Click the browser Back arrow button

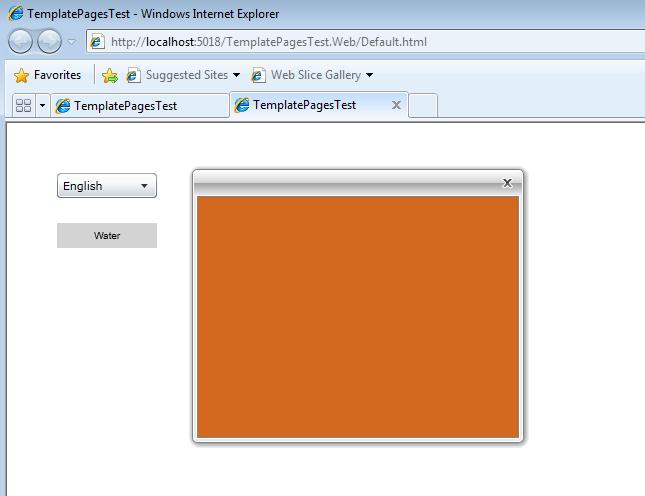(21, 42)
